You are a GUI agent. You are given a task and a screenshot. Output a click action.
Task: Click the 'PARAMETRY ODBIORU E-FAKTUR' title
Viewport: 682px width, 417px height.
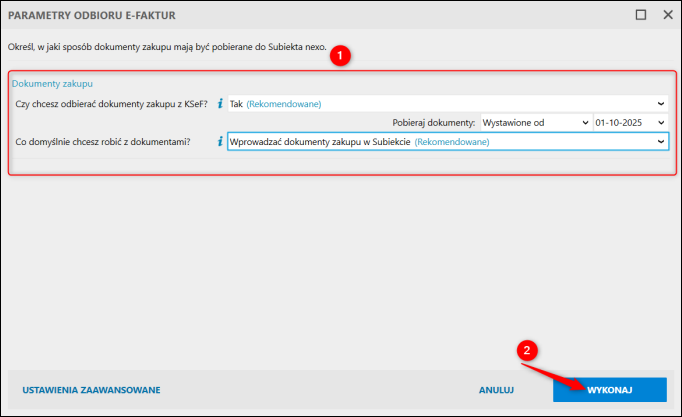pyautogui.click(x=92, y=15)
